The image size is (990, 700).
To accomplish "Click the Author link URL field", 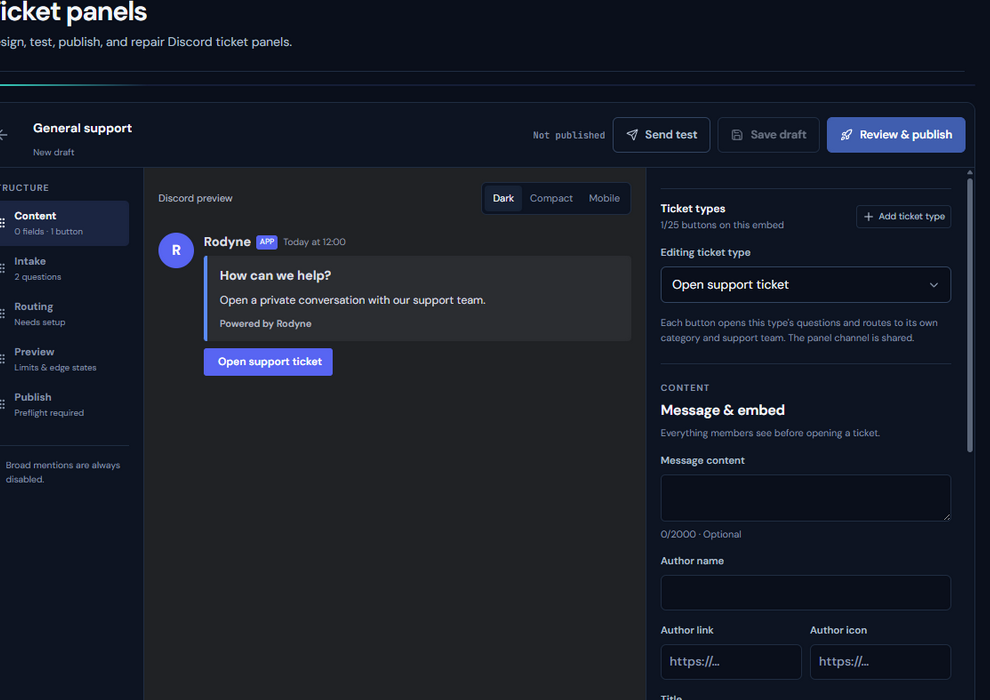I will [x=731, y=661].
